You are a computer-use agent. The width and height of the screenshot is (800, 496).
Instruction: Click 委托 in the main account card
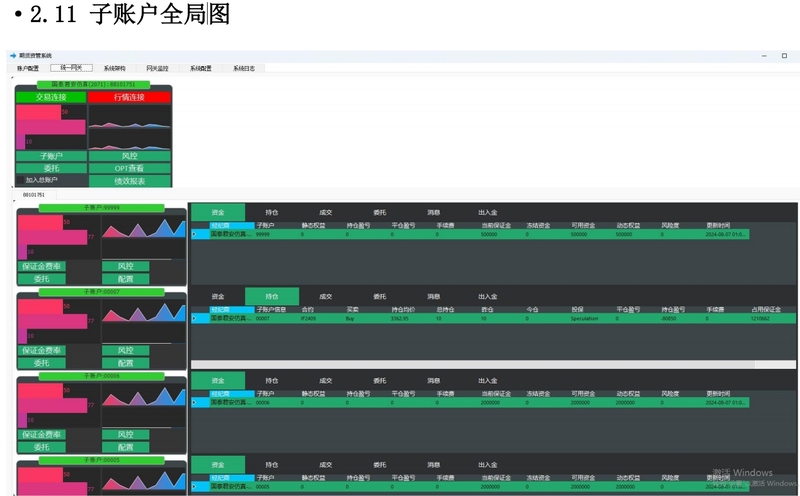coord(51,168)
